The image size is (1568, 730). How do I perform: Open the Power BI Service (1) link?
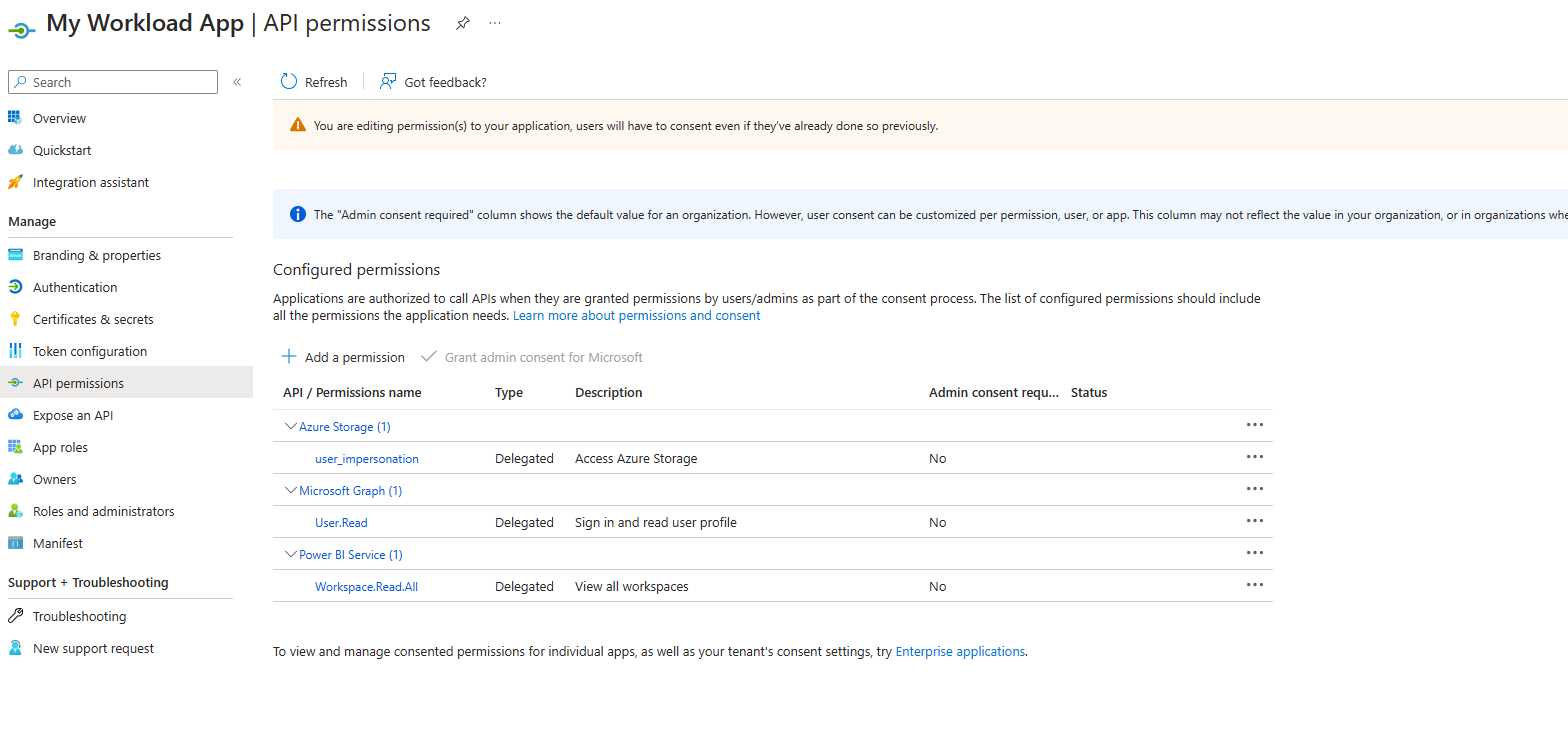point(350,554)
